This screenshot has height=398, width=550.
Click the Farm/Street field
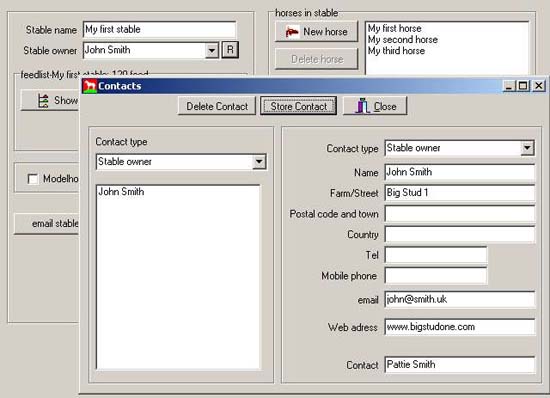click(x=460, y=193)
